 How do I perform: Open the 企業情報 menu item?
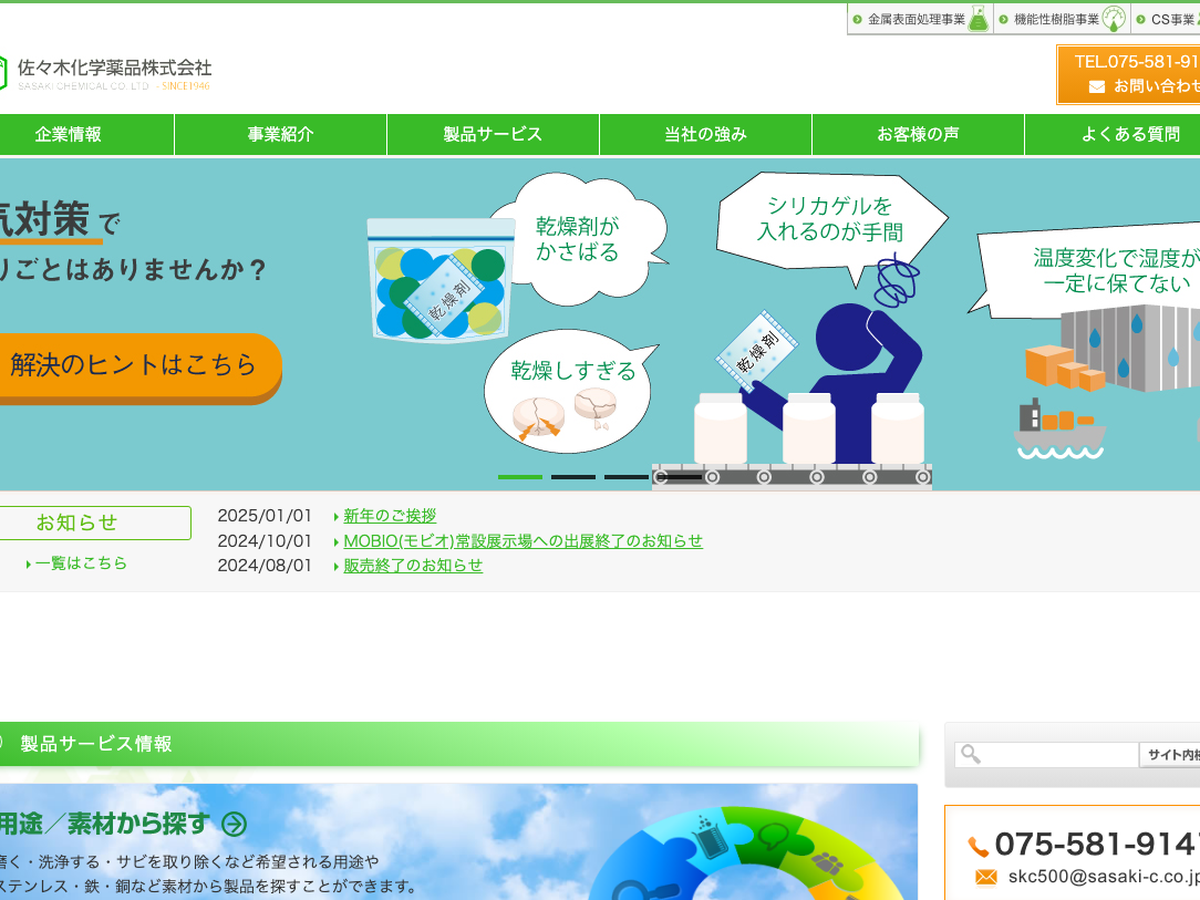click(68, 135)
